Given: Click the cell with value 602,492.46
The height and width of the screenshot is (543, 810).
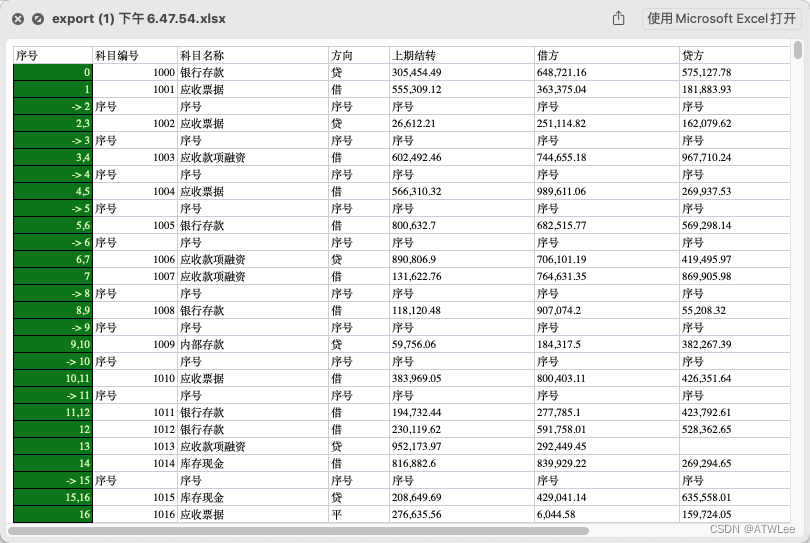Looking at the screenshot, I should pos(461,158).
